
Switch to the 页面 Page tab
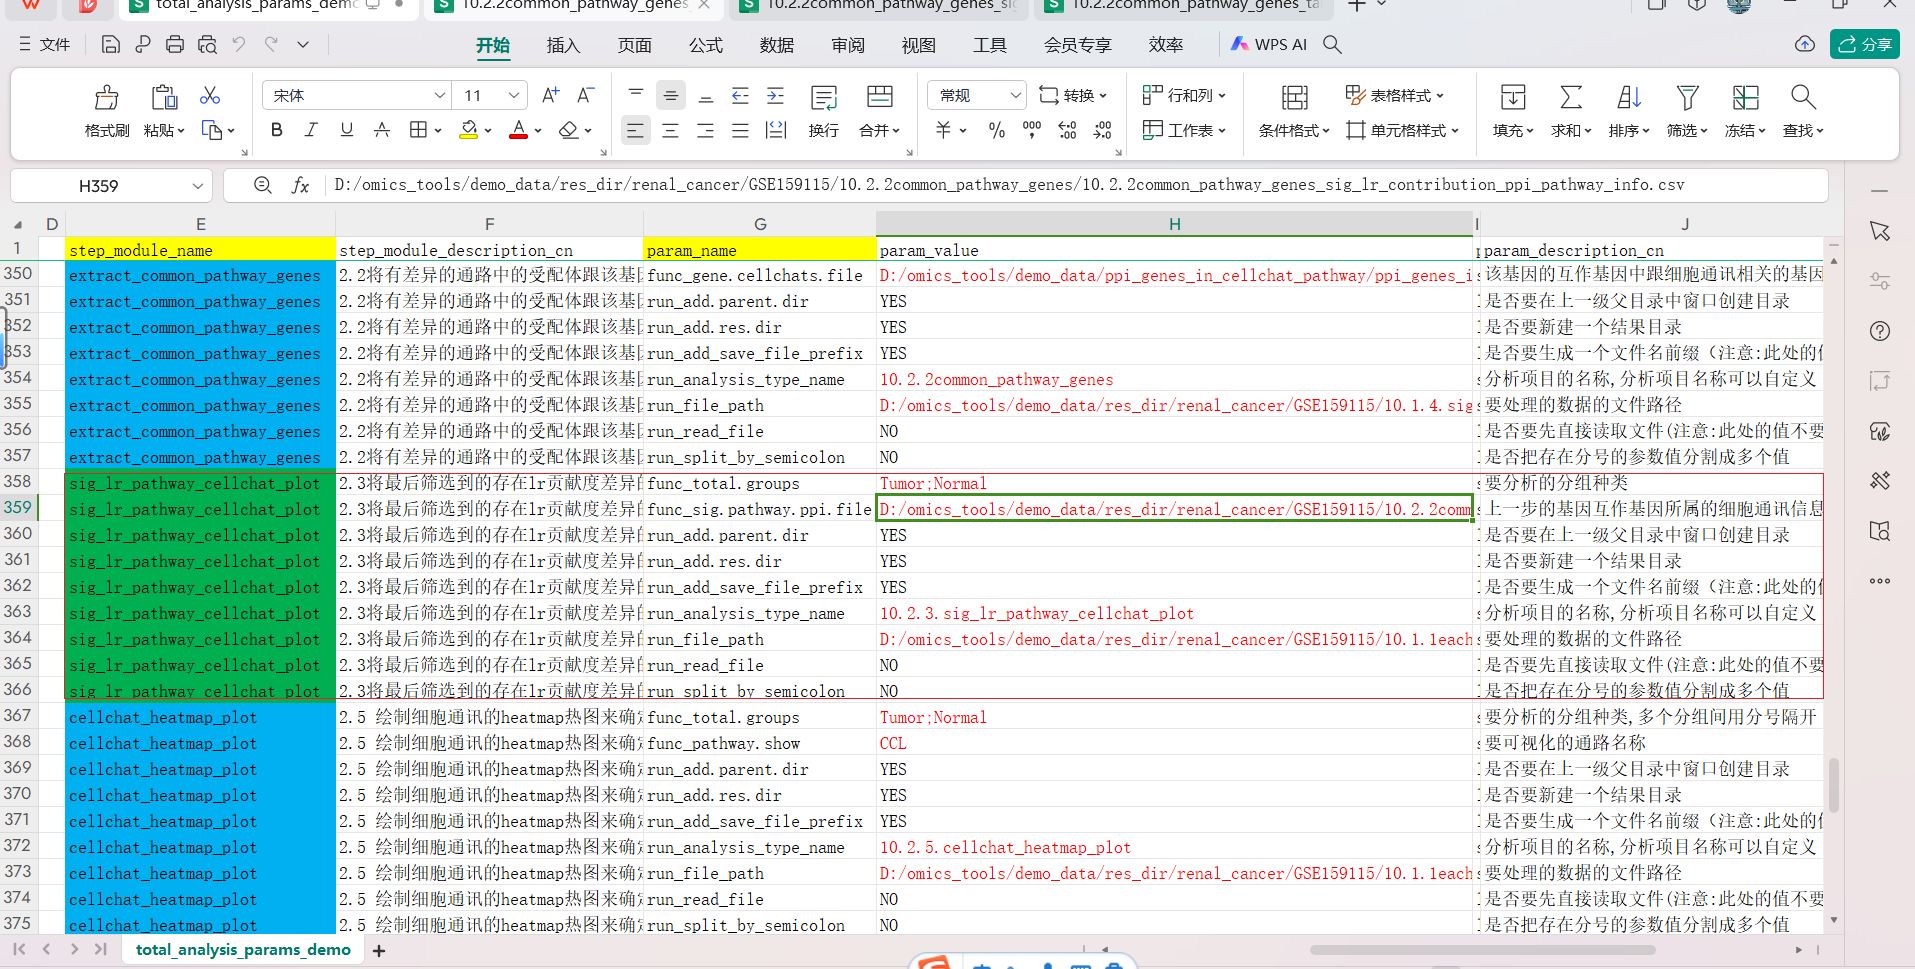[x=634, y=45]
